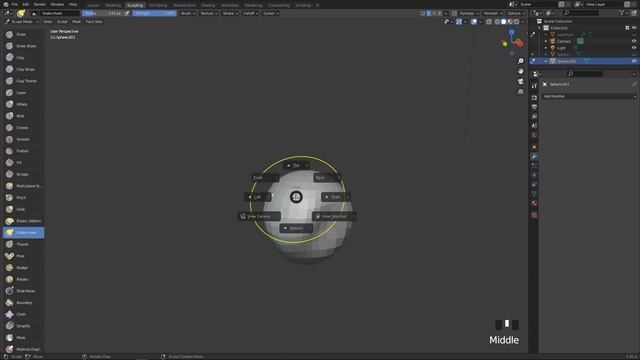The width and height of the screenshot is (640, 360).
Task: Select the Clay Strips brush
Action: pos(23,69)
